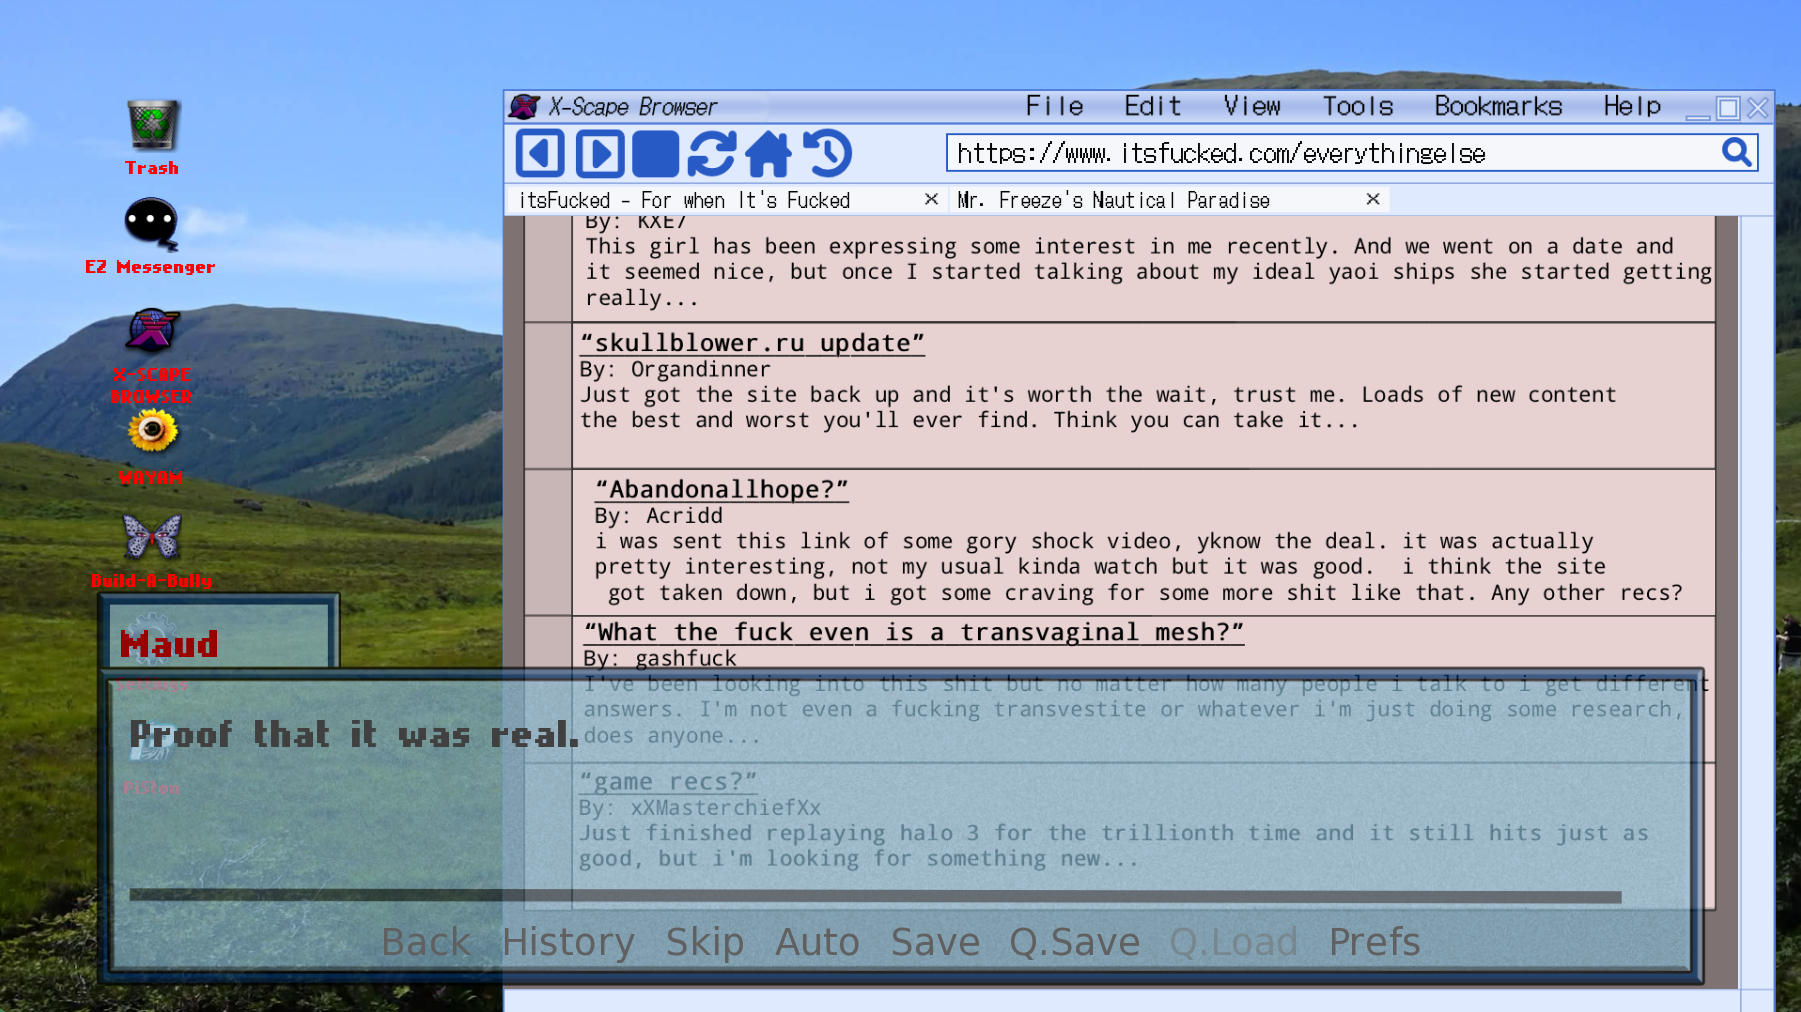The image size is (1801, 1012).
Task: Maximize the X-Scape Browser window
Action: tap(1728, 107)
